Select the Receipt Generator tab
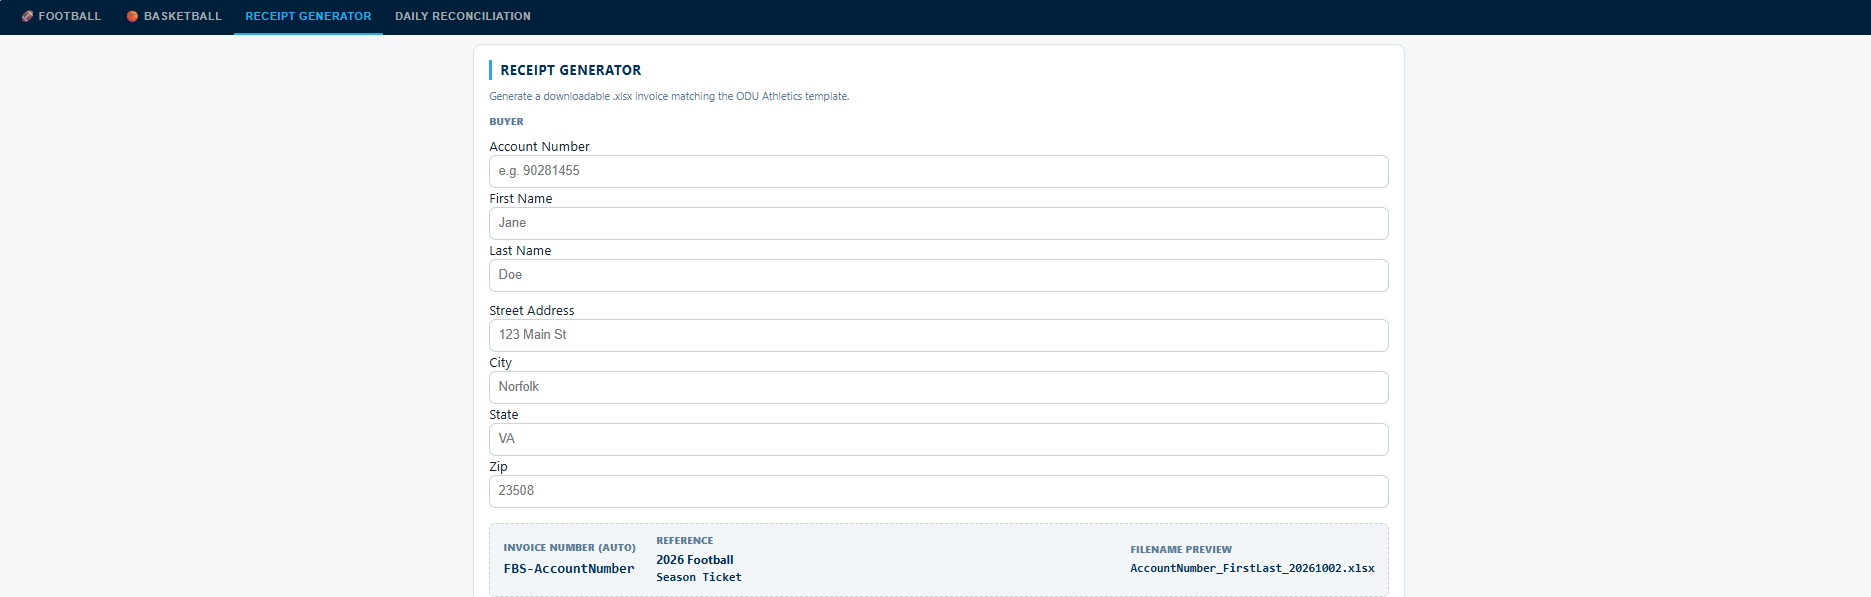 click(x=308, y=16)
